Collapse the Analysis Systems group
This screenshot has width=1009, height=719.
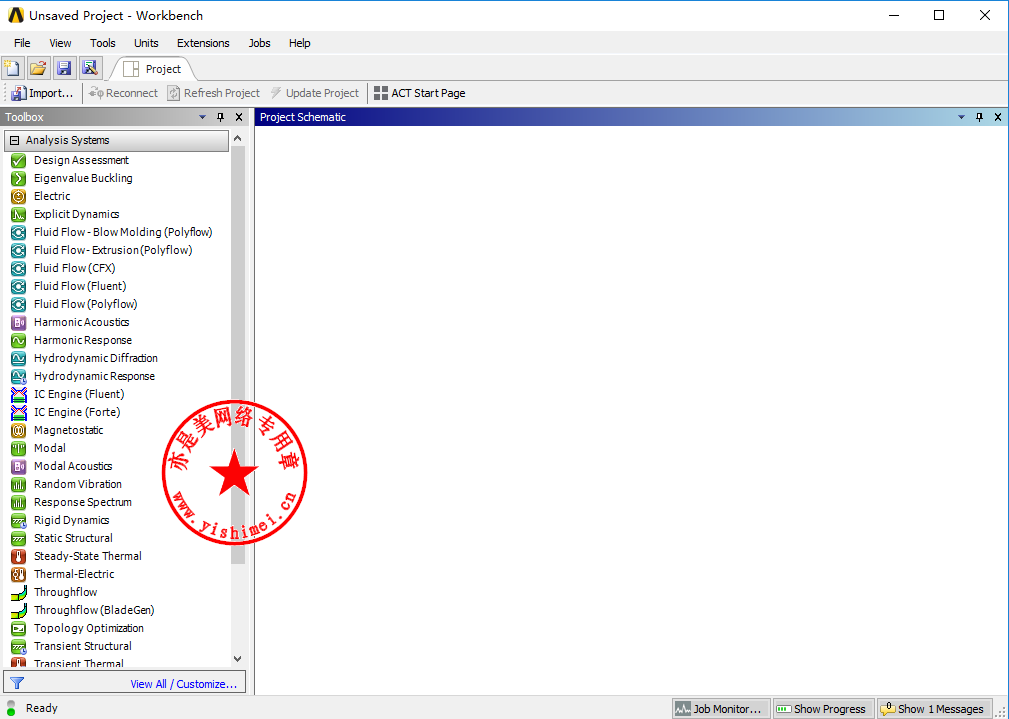(x=15, y=140)
